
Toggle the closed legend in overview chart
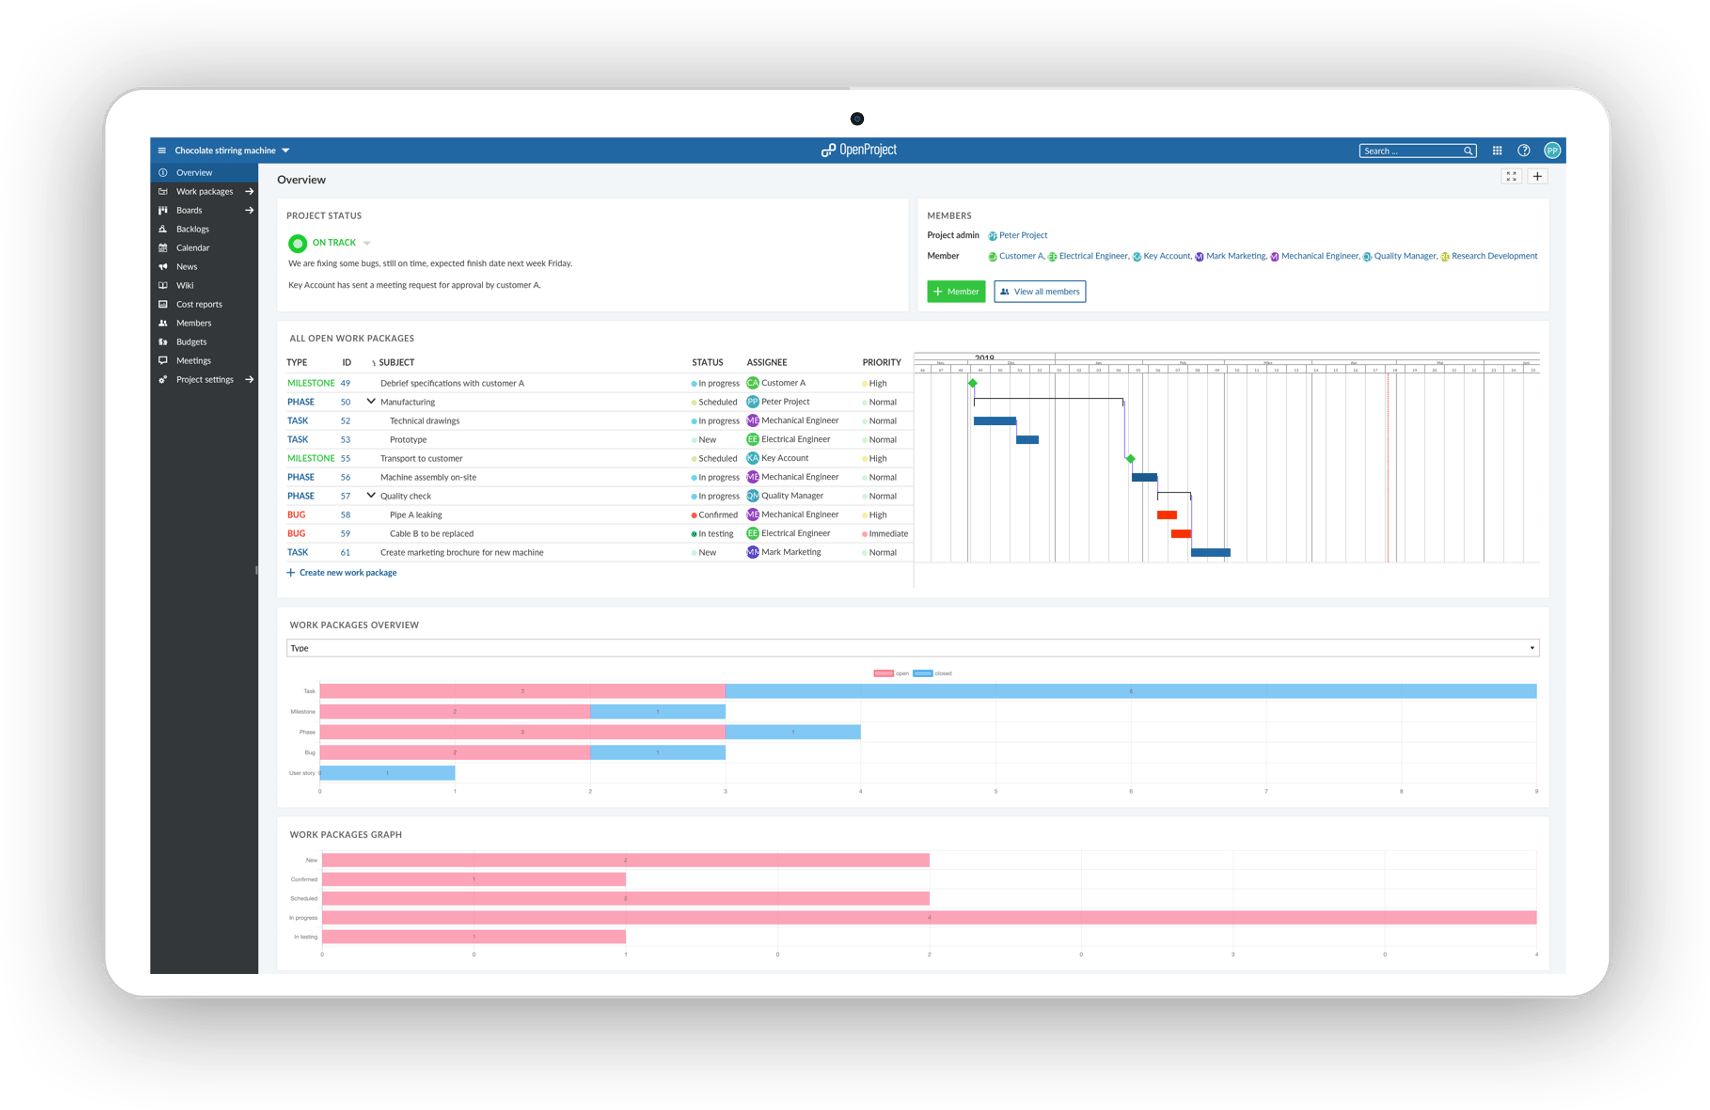coord(932,674)
